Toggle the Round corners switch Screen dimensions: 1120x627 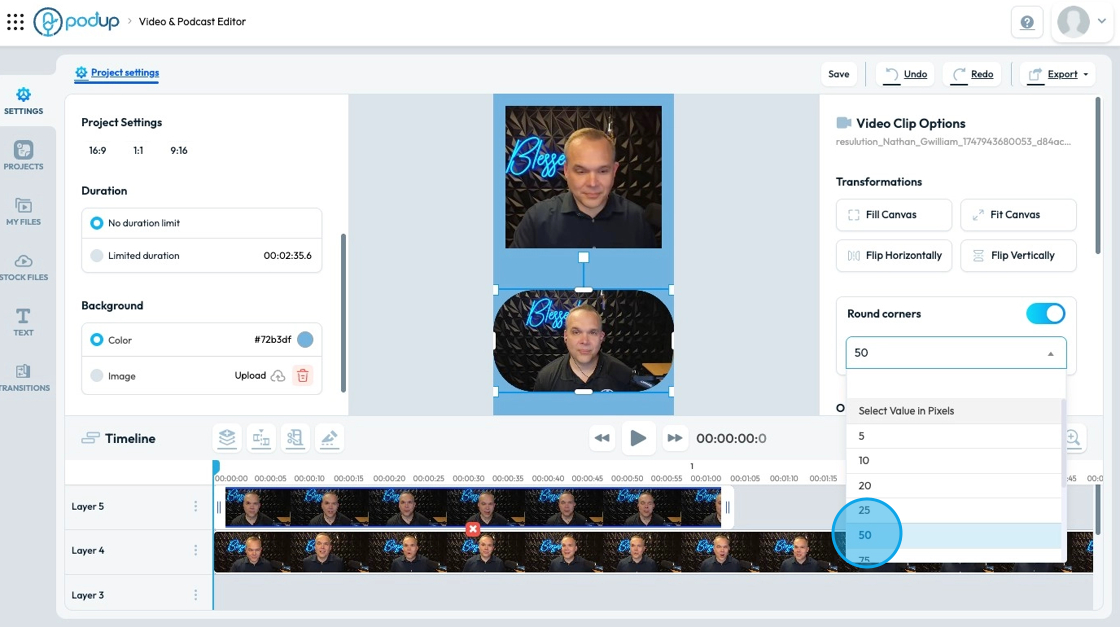tap(1045, 314)
